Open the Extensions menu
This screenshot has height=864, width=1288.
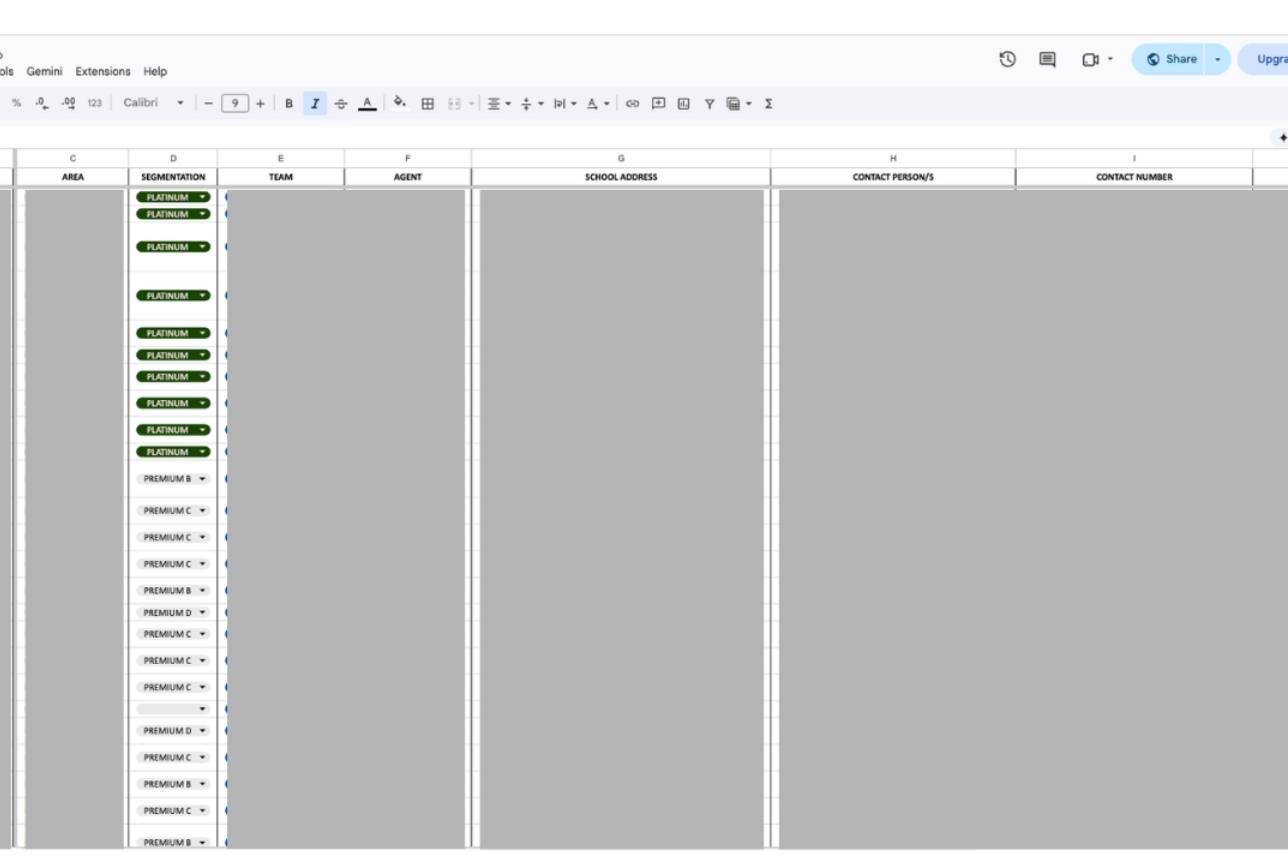(103, 71)
